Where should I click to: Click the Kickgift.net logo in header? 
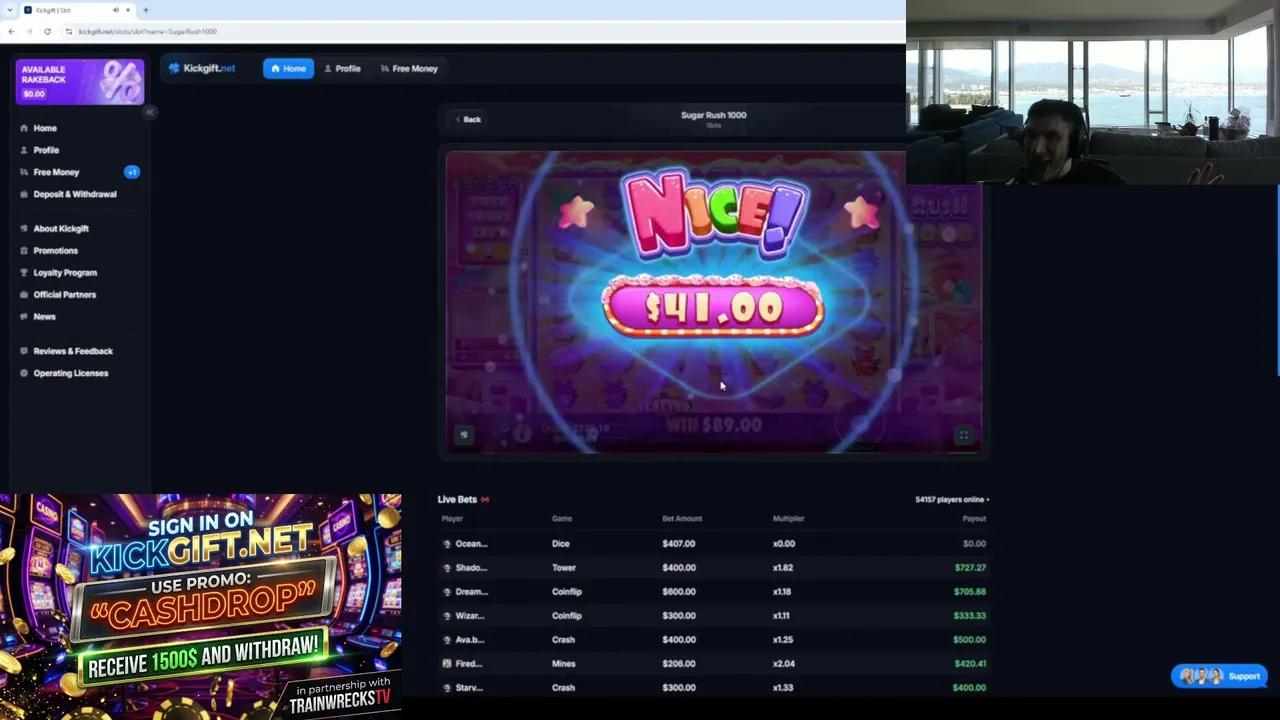point(202,68)
